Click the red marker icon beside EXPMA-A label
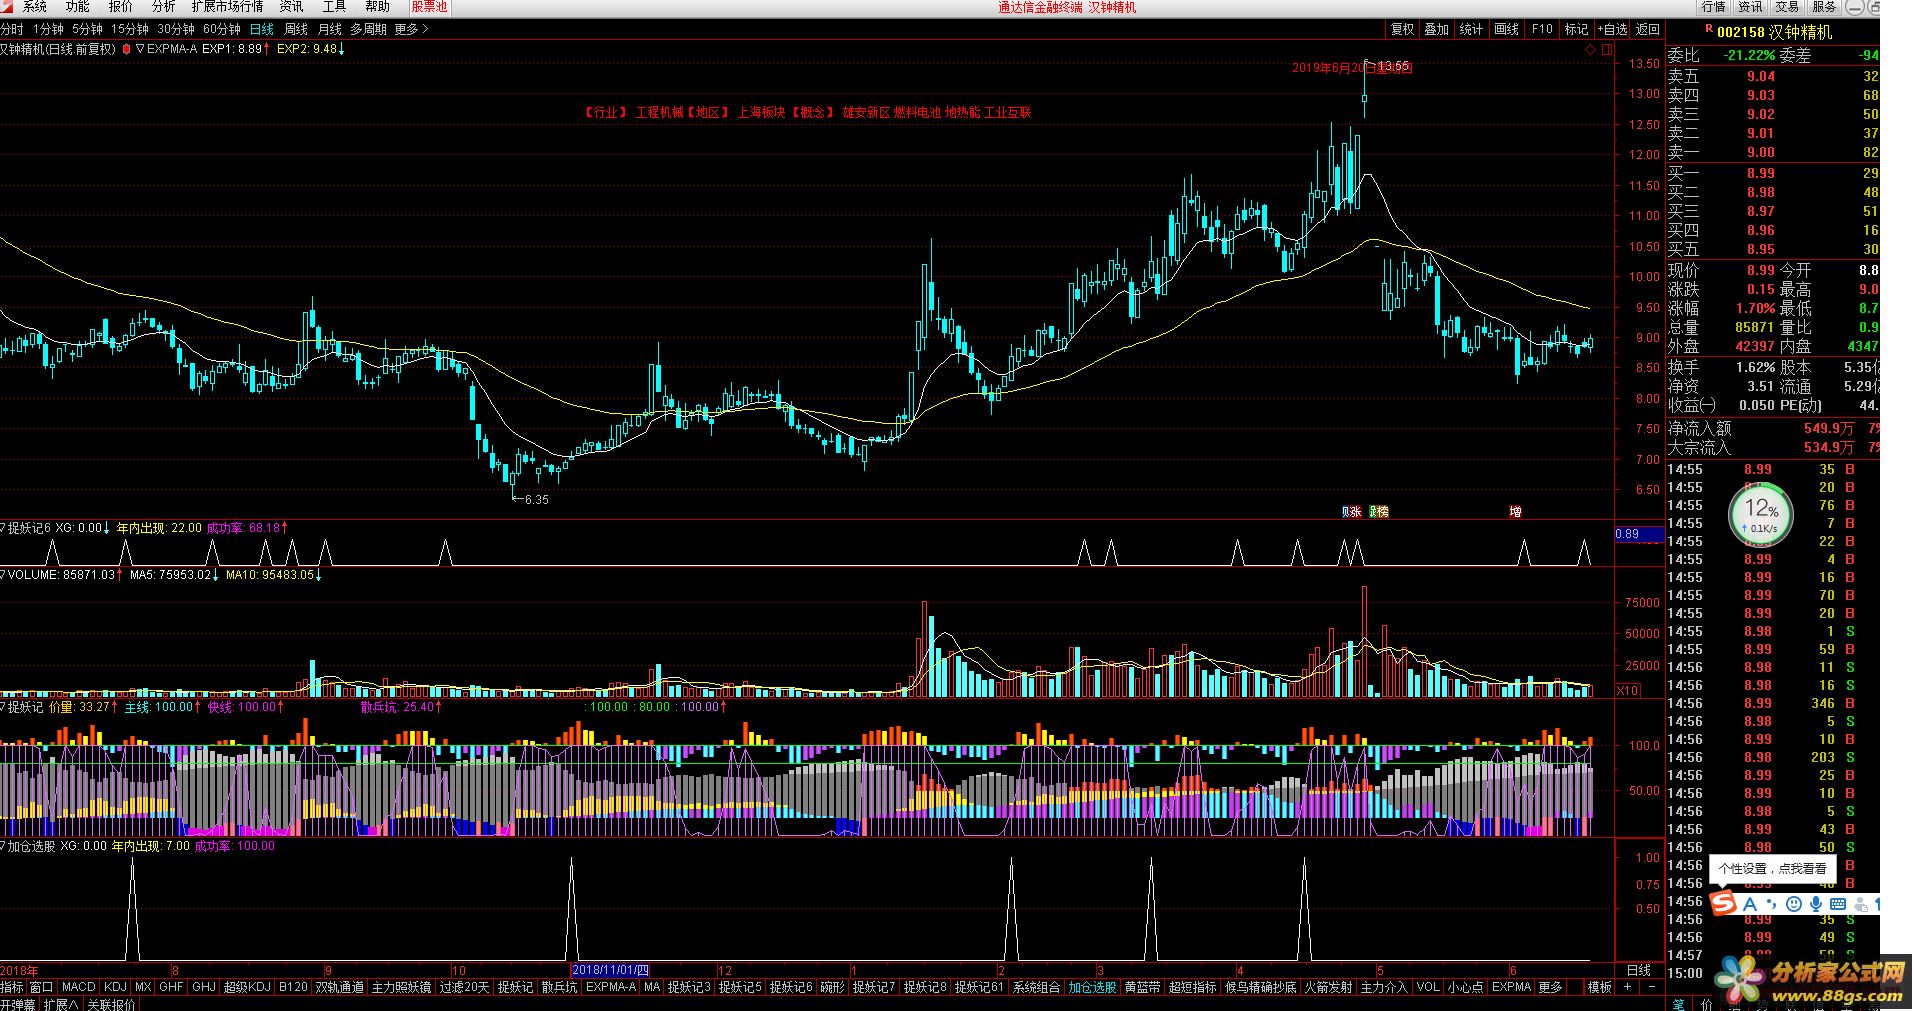 click(x=127, y=49)
